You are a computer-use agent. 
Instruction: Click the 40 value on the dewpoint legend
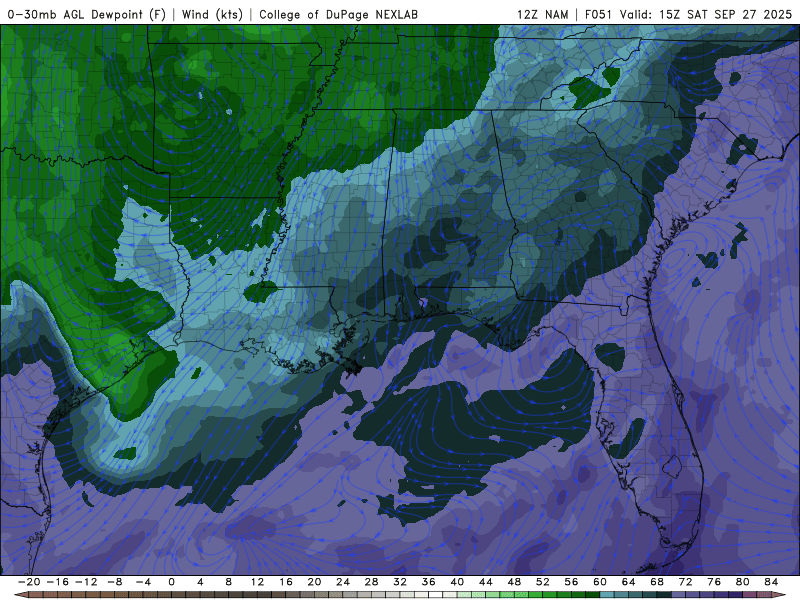point(457,582)
